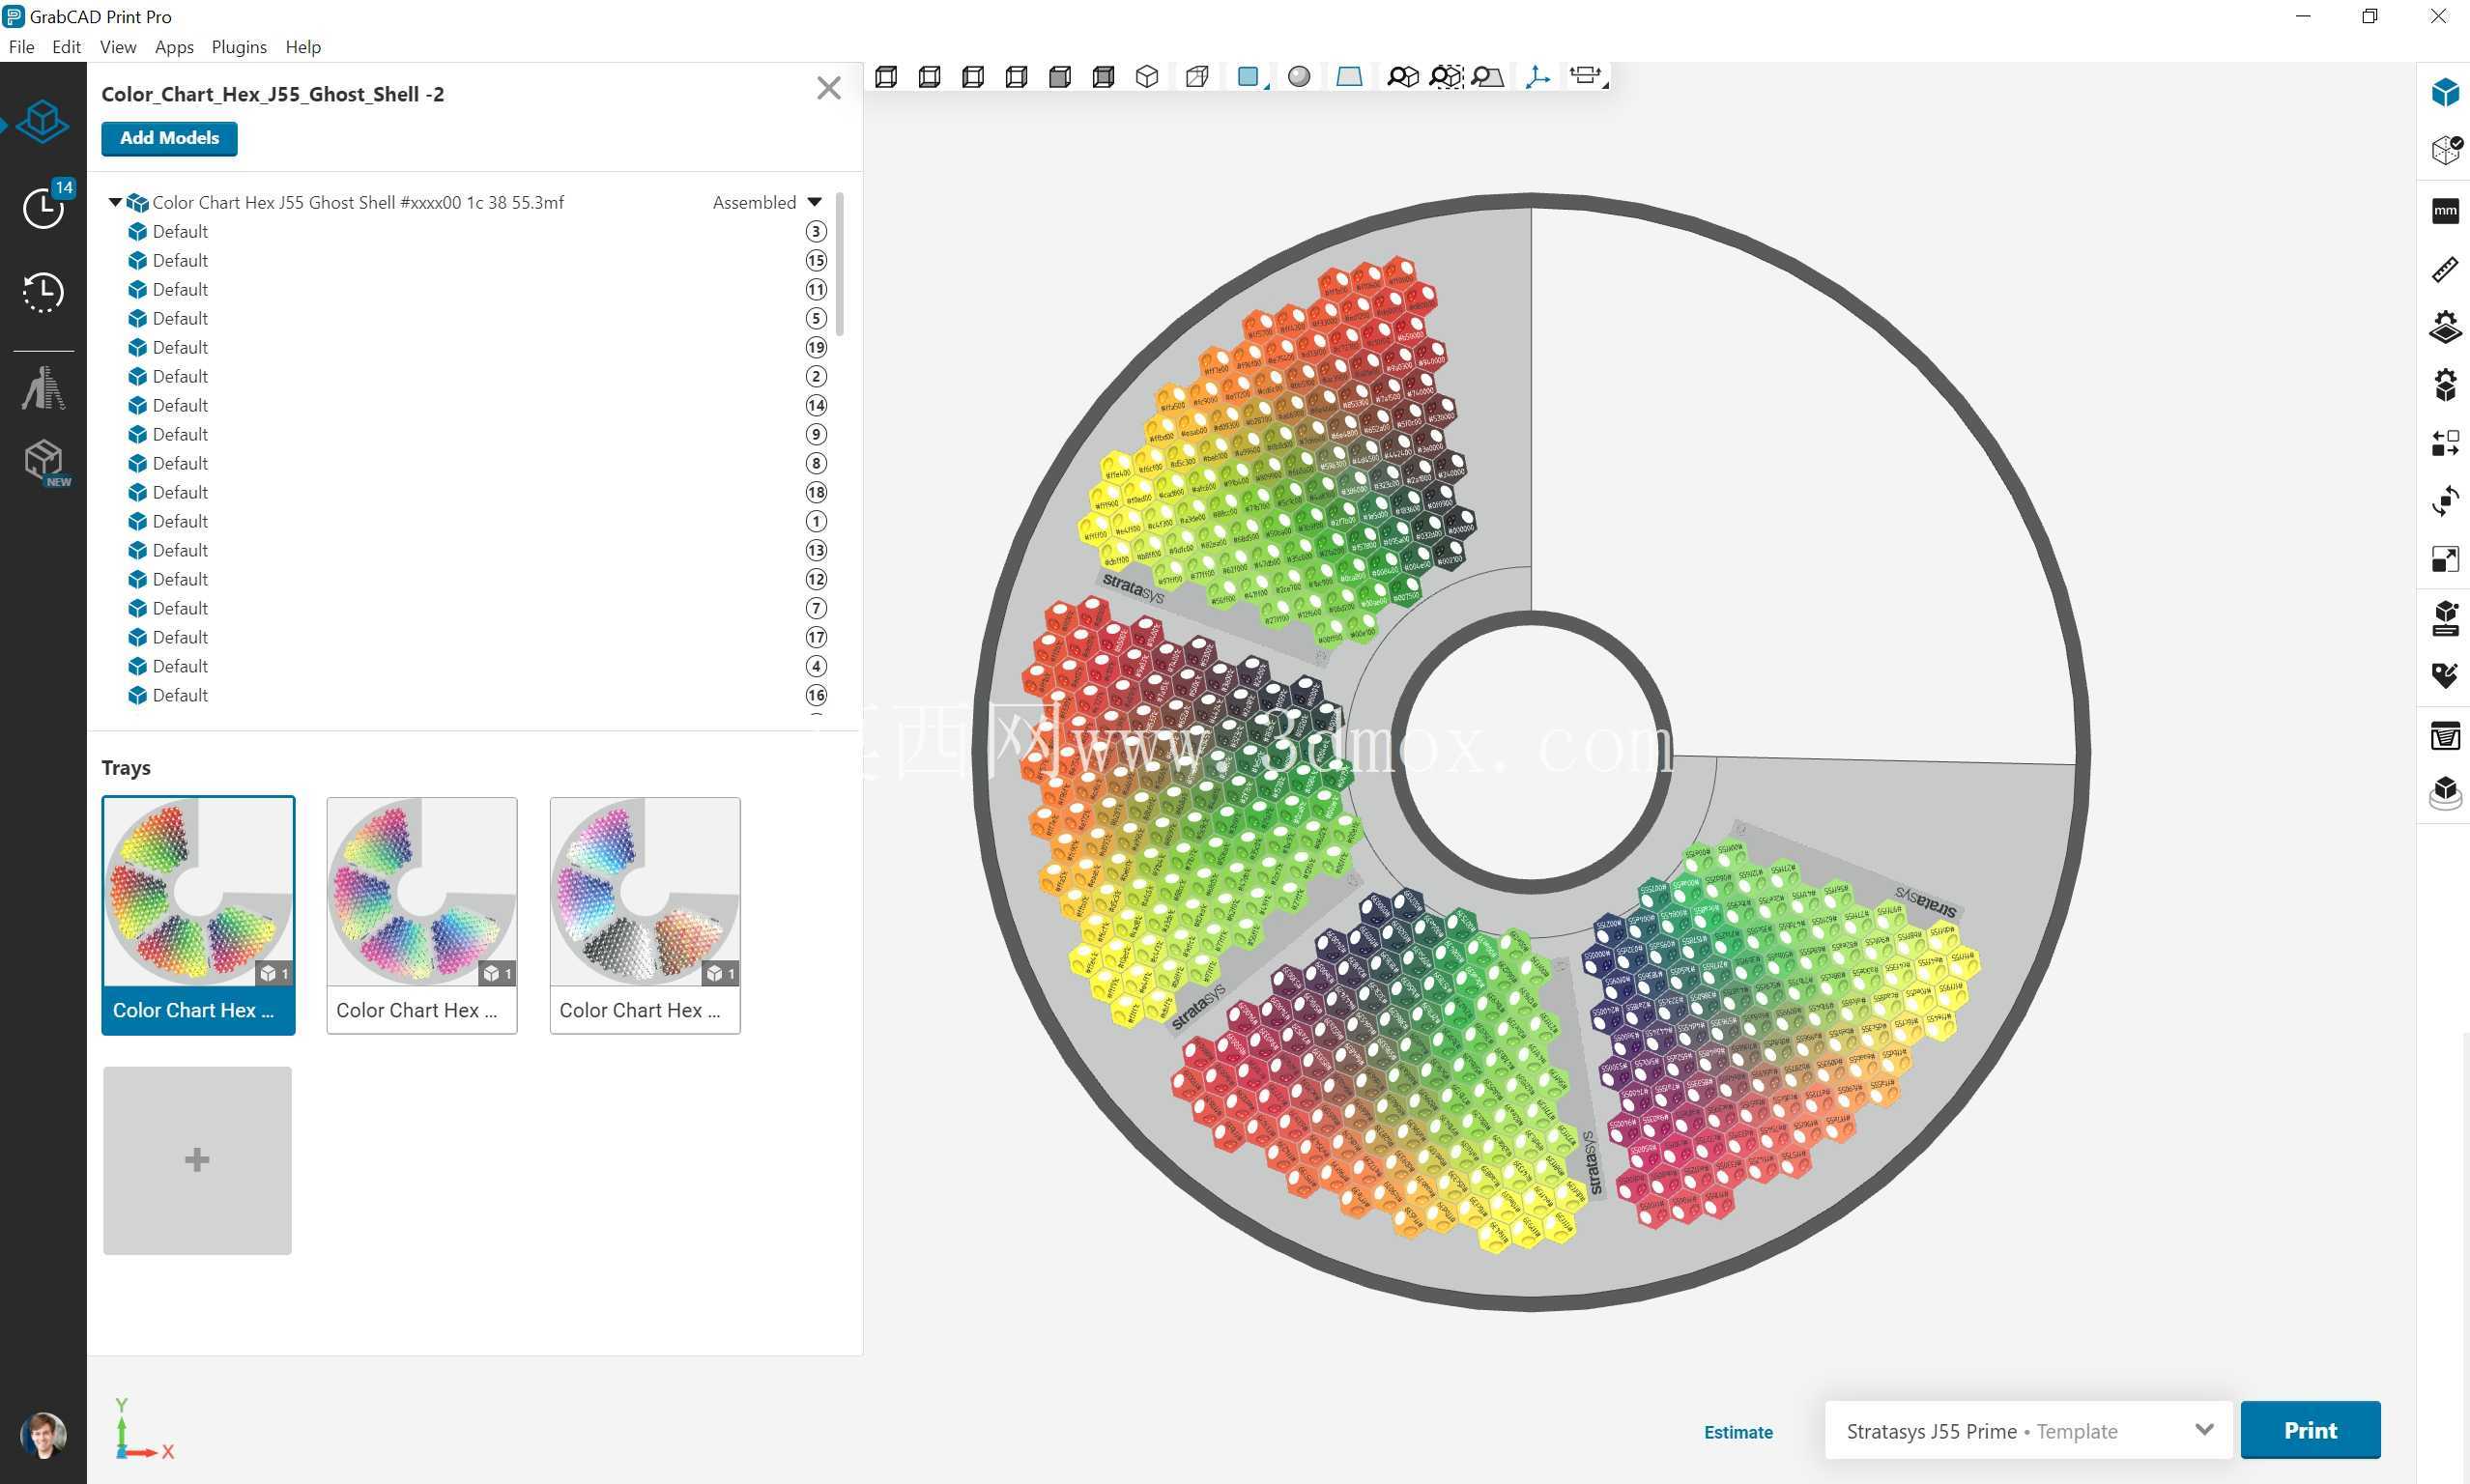Open the user profile avatar
This screenshot has height=1484, width=2470.
point(43,1436)
